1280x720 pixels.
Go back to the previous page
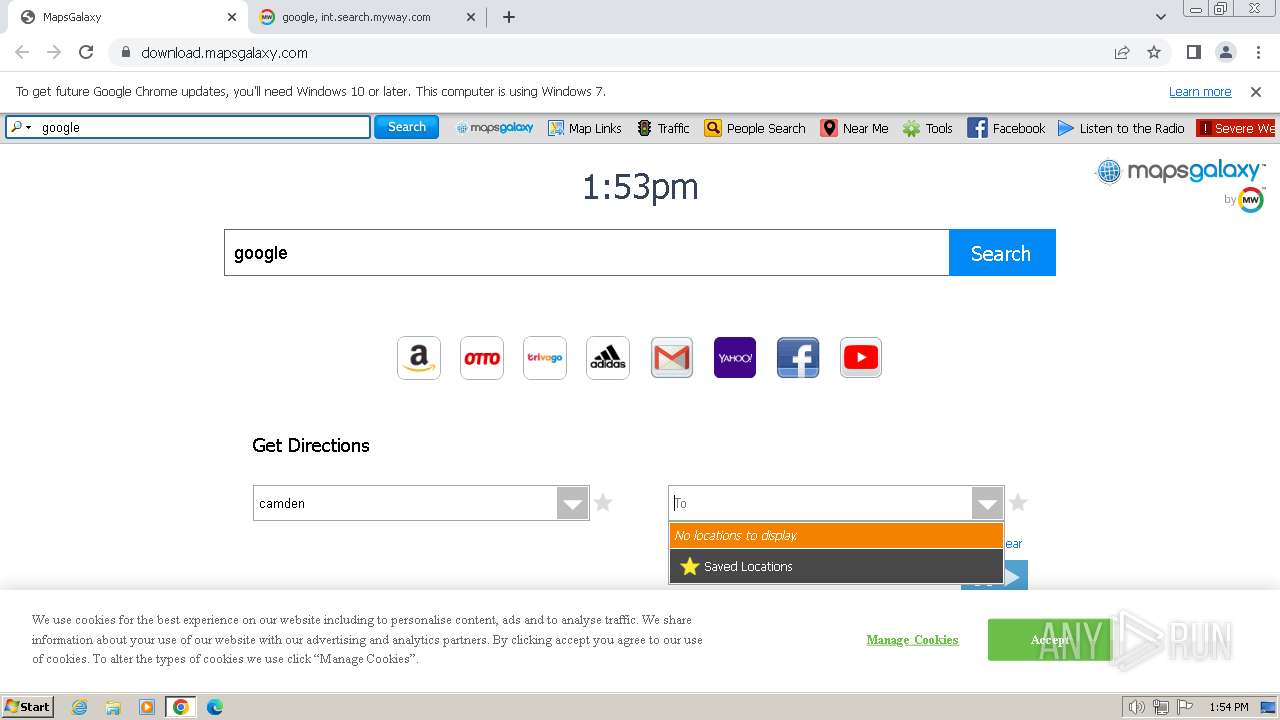coord(22,52)
